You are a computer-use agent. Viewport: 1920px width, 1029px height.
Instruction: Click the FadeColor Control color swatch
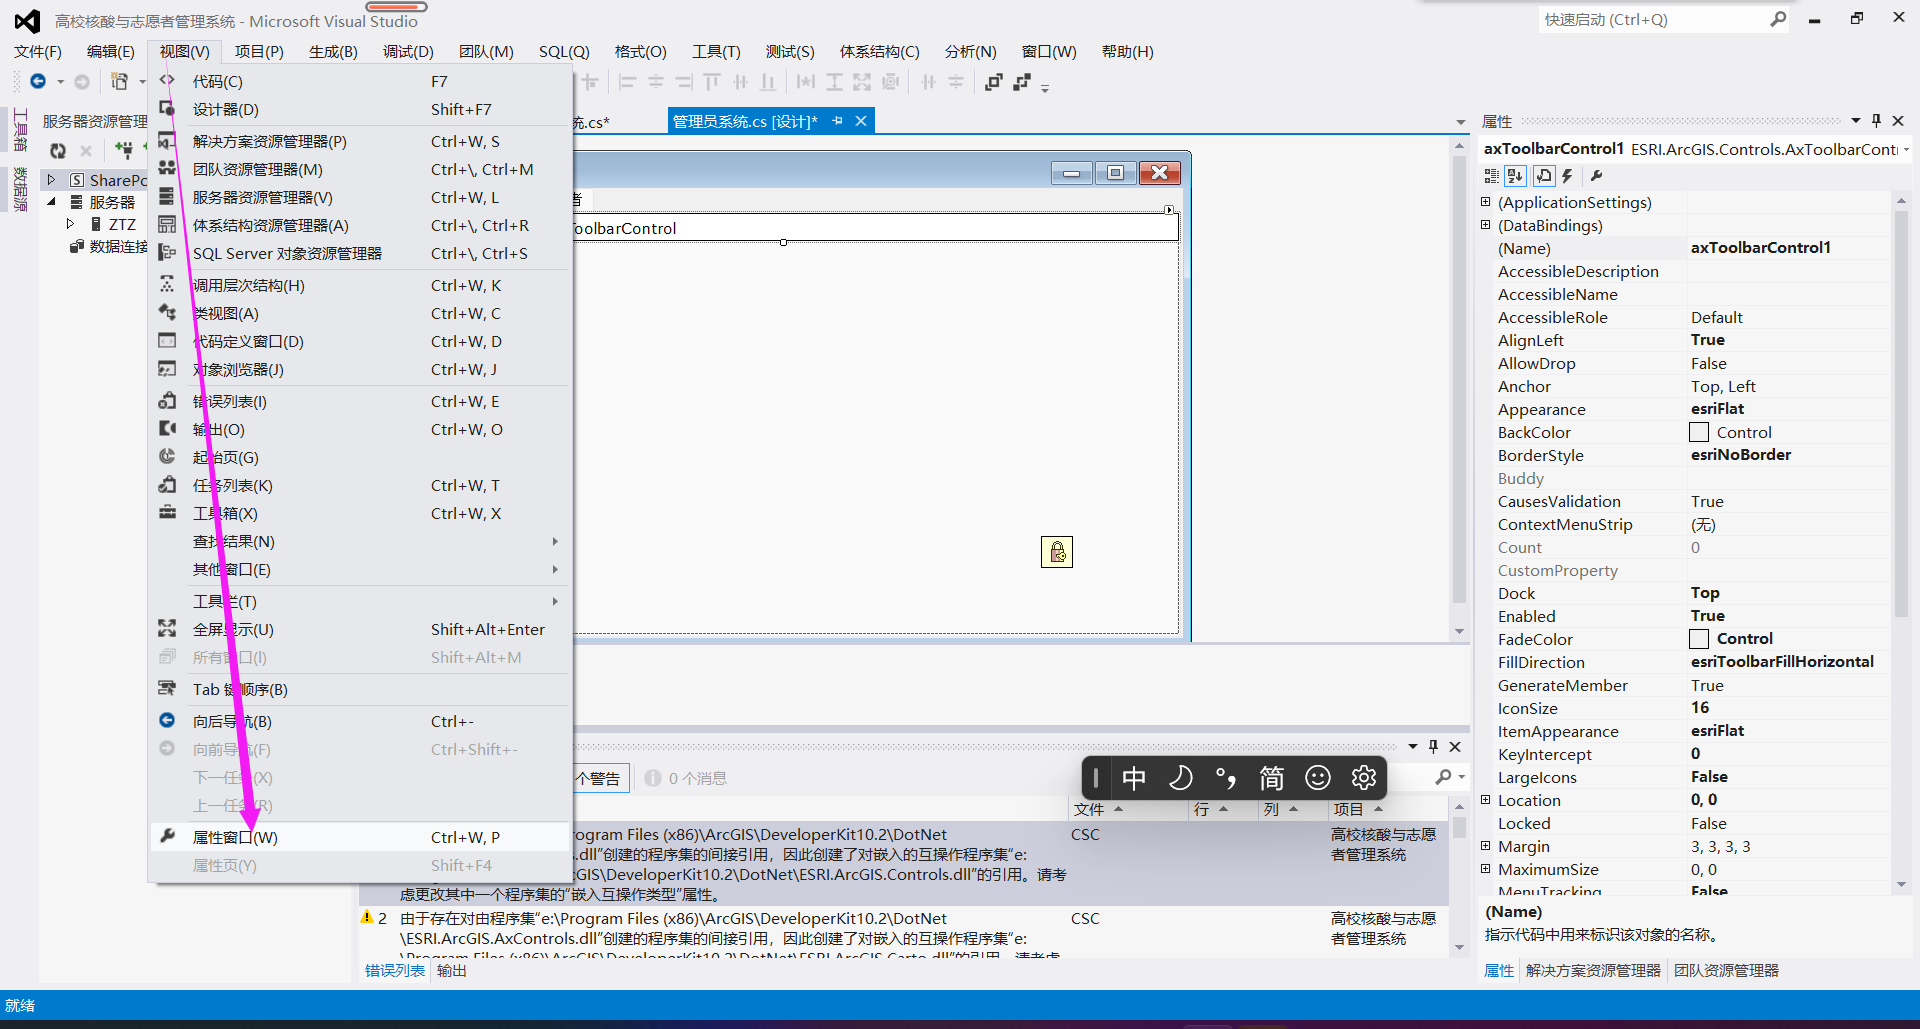(x=1699, y=638)
